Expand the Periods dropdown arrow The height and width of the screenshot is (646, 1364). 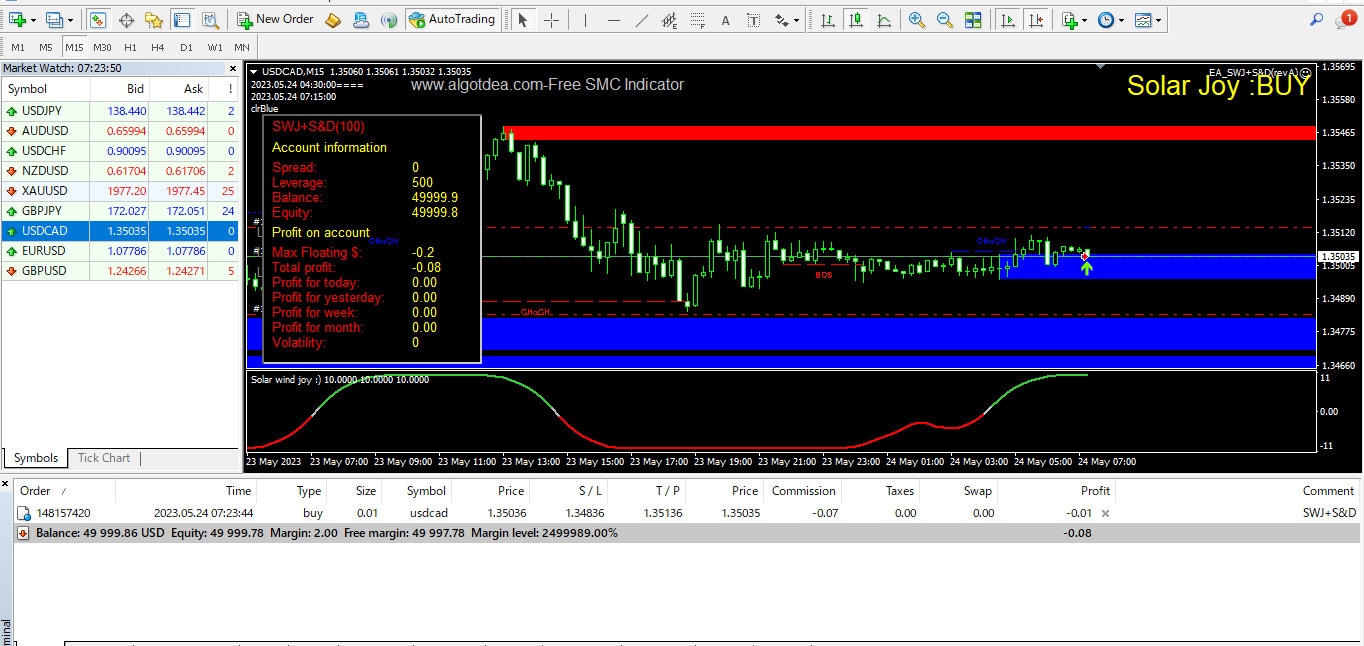(x=1121, y=20)
